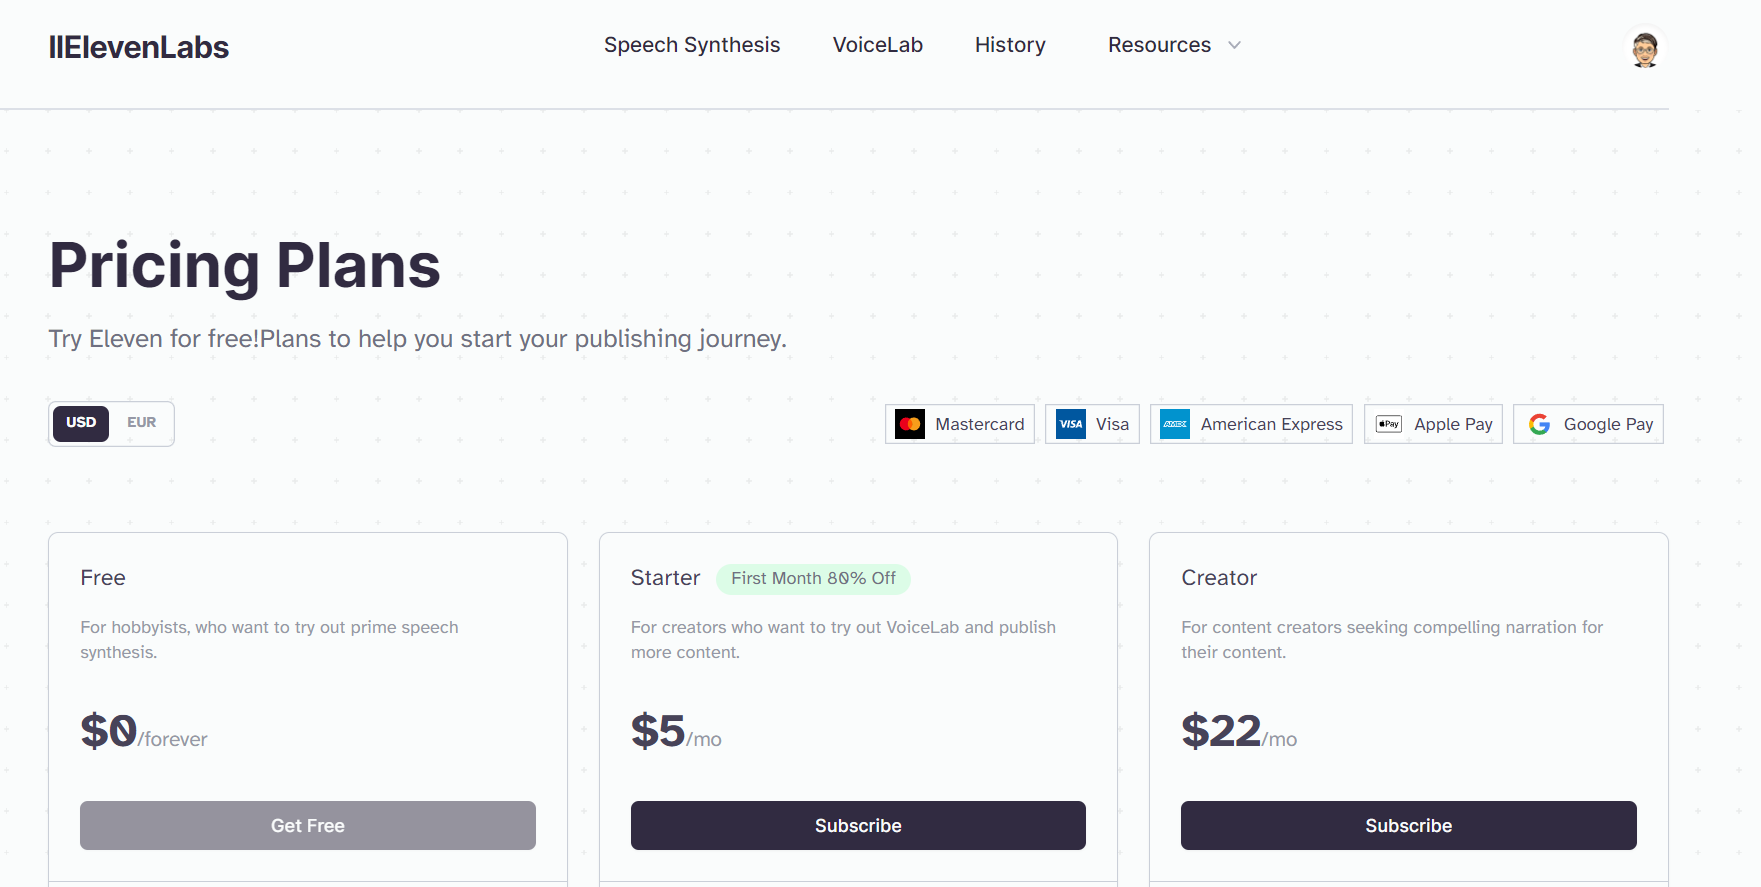Screen dimensions: 1761x887
Task: Open the Resources menu
Action: pos(1159,45)
